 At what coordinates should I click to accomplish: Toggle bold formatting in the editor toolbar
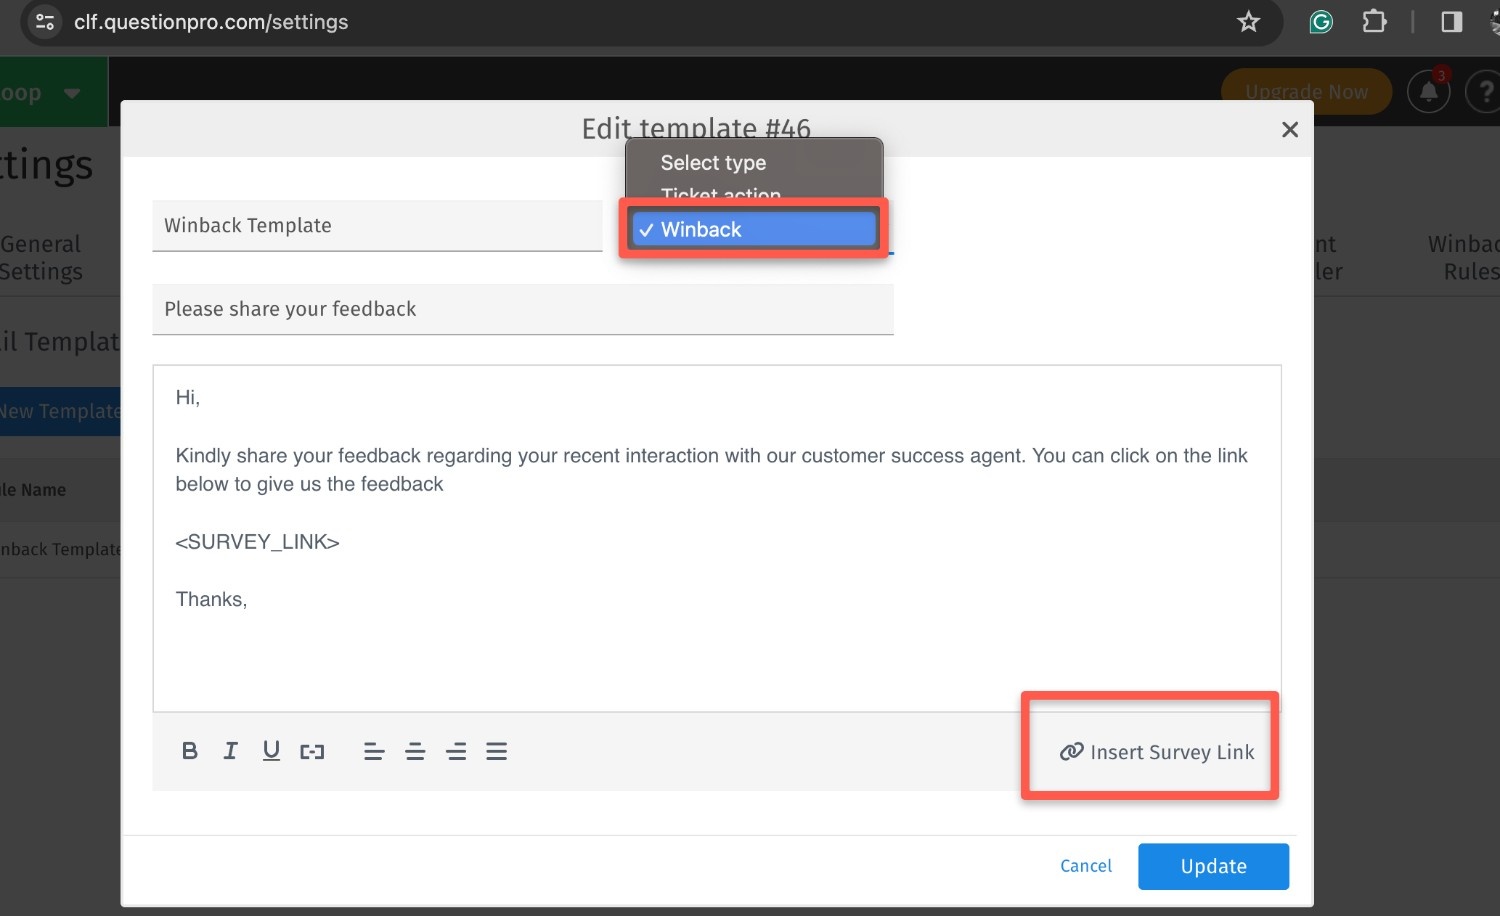[190, 751]
